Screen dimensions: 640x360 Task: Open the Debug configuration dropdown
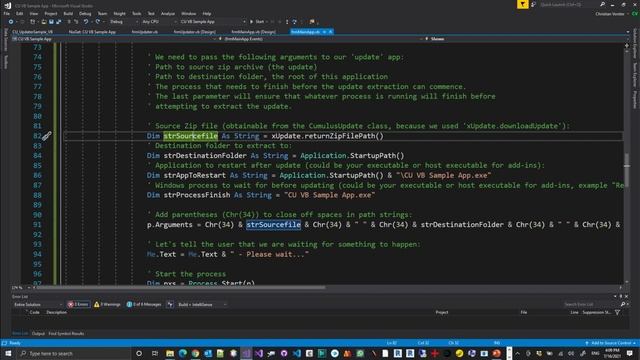[x=123, y=22]
